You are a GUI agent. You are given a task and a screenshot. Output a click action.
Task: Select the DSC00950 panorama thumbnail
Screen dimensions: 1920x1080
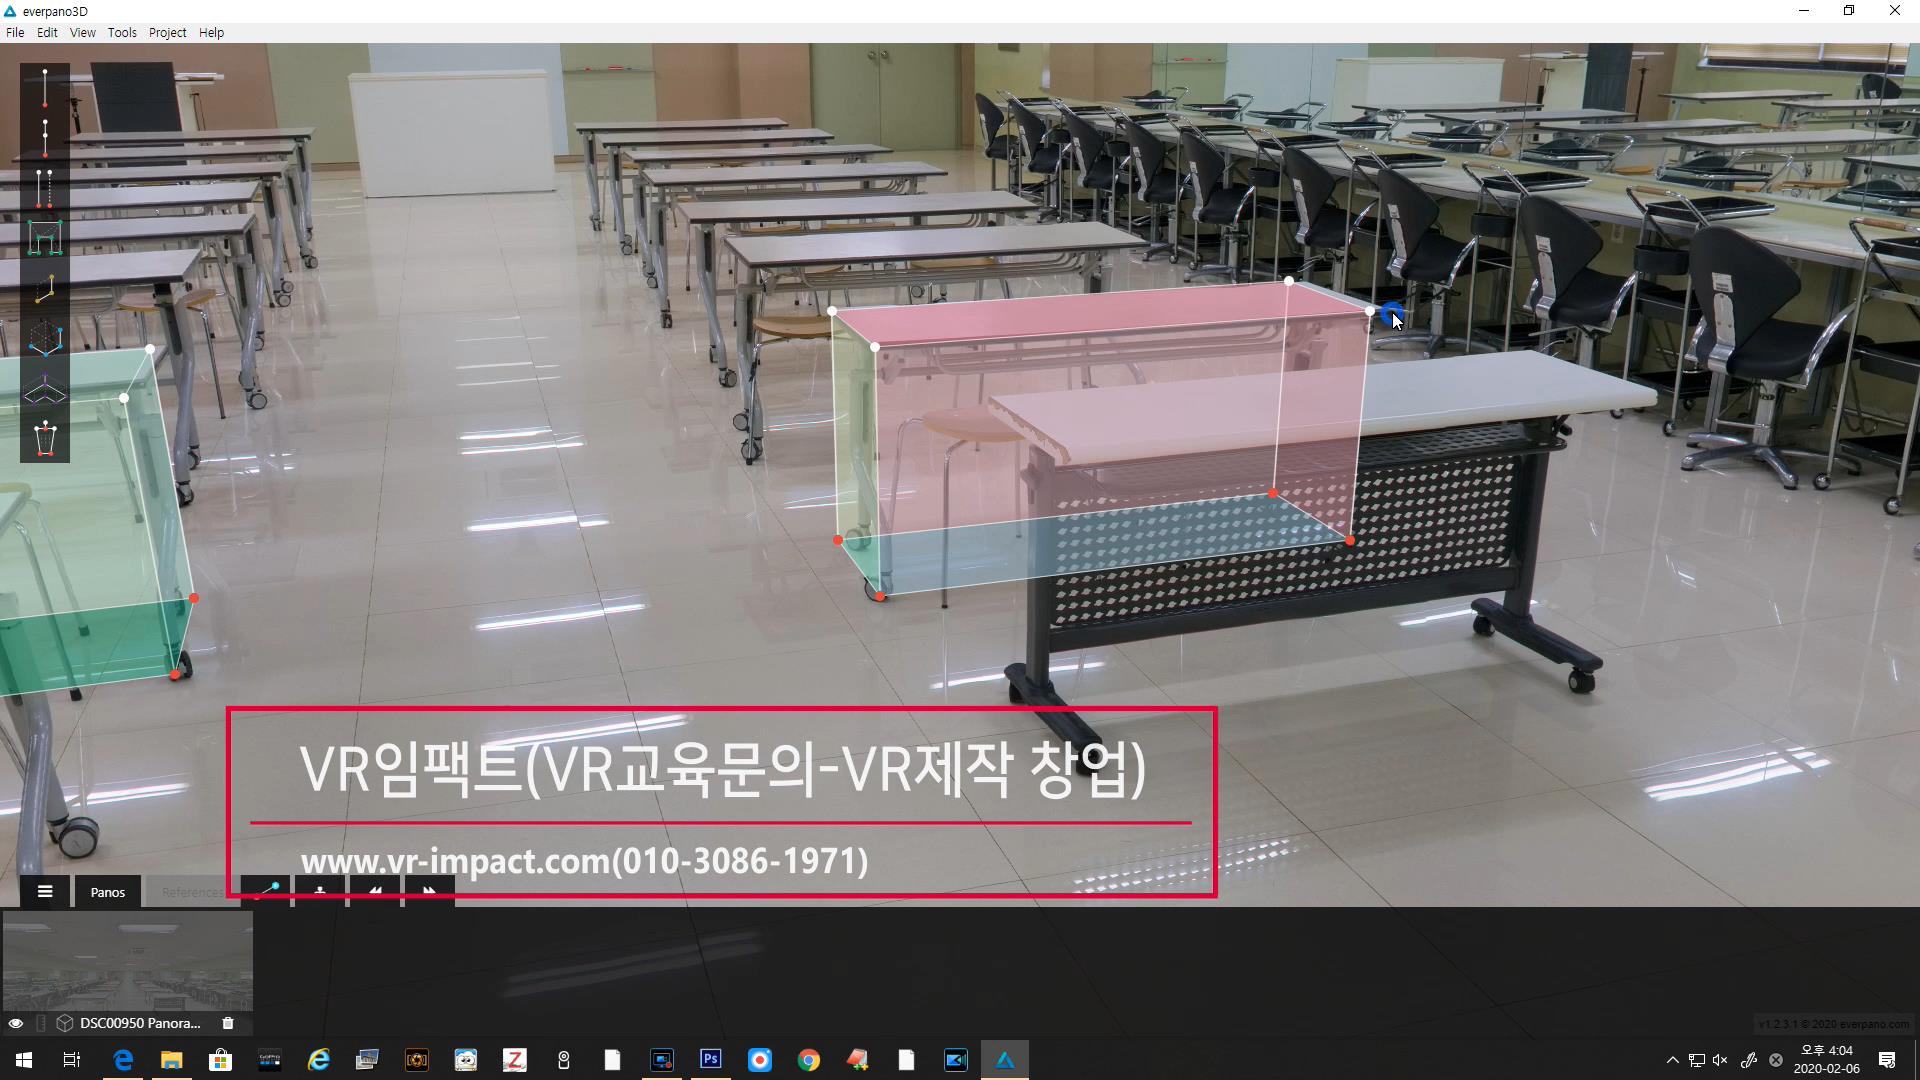point(127,961)
